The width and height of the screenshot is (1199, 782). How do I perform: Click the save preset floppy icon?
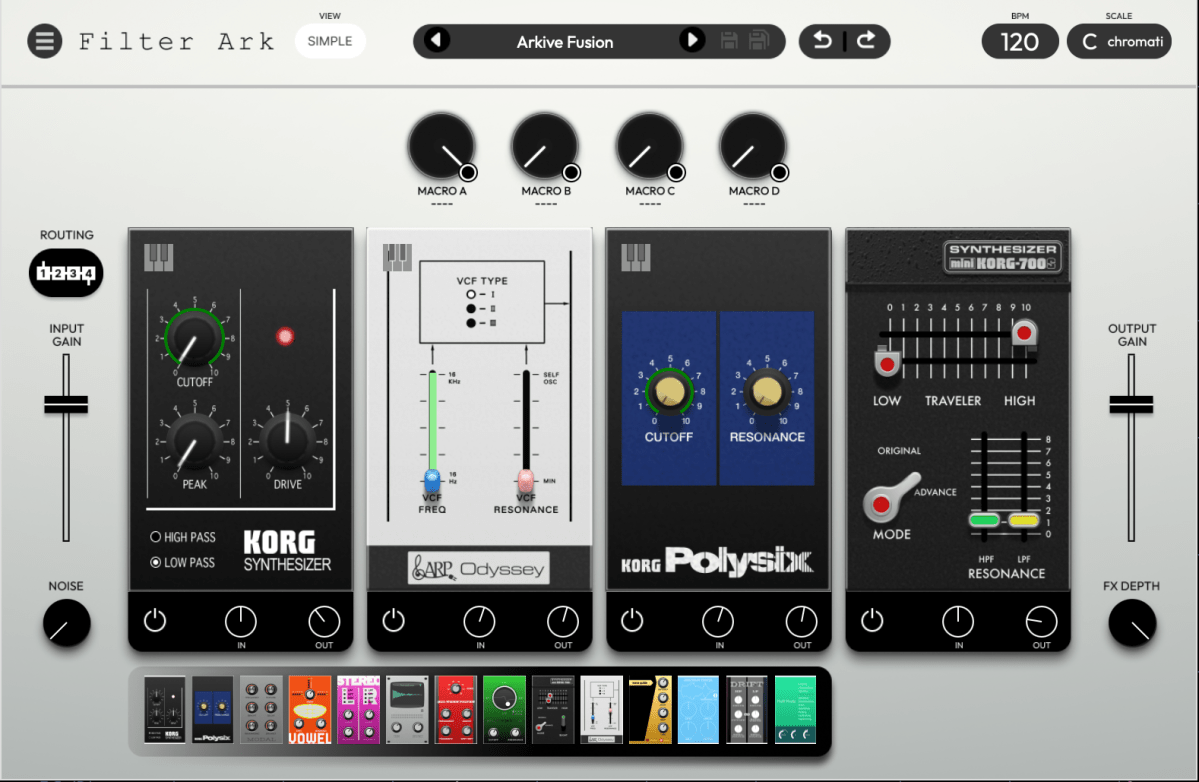pyautogui.click(x=729, y=41)
